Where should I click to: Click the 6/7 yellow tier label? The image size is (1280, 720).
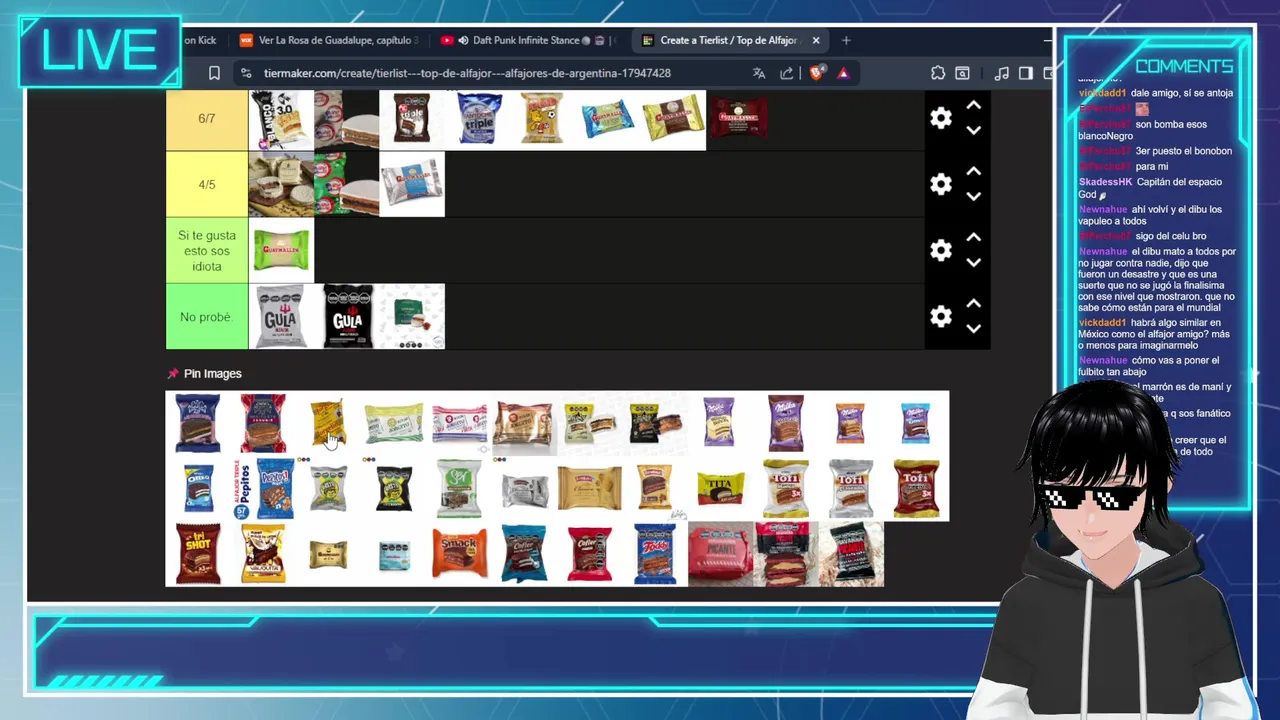[x=207, y=118]
